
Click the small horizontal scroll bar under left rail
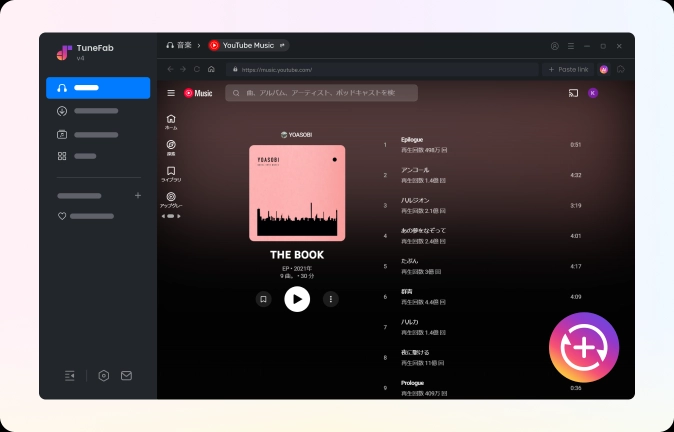click(171, 216)
